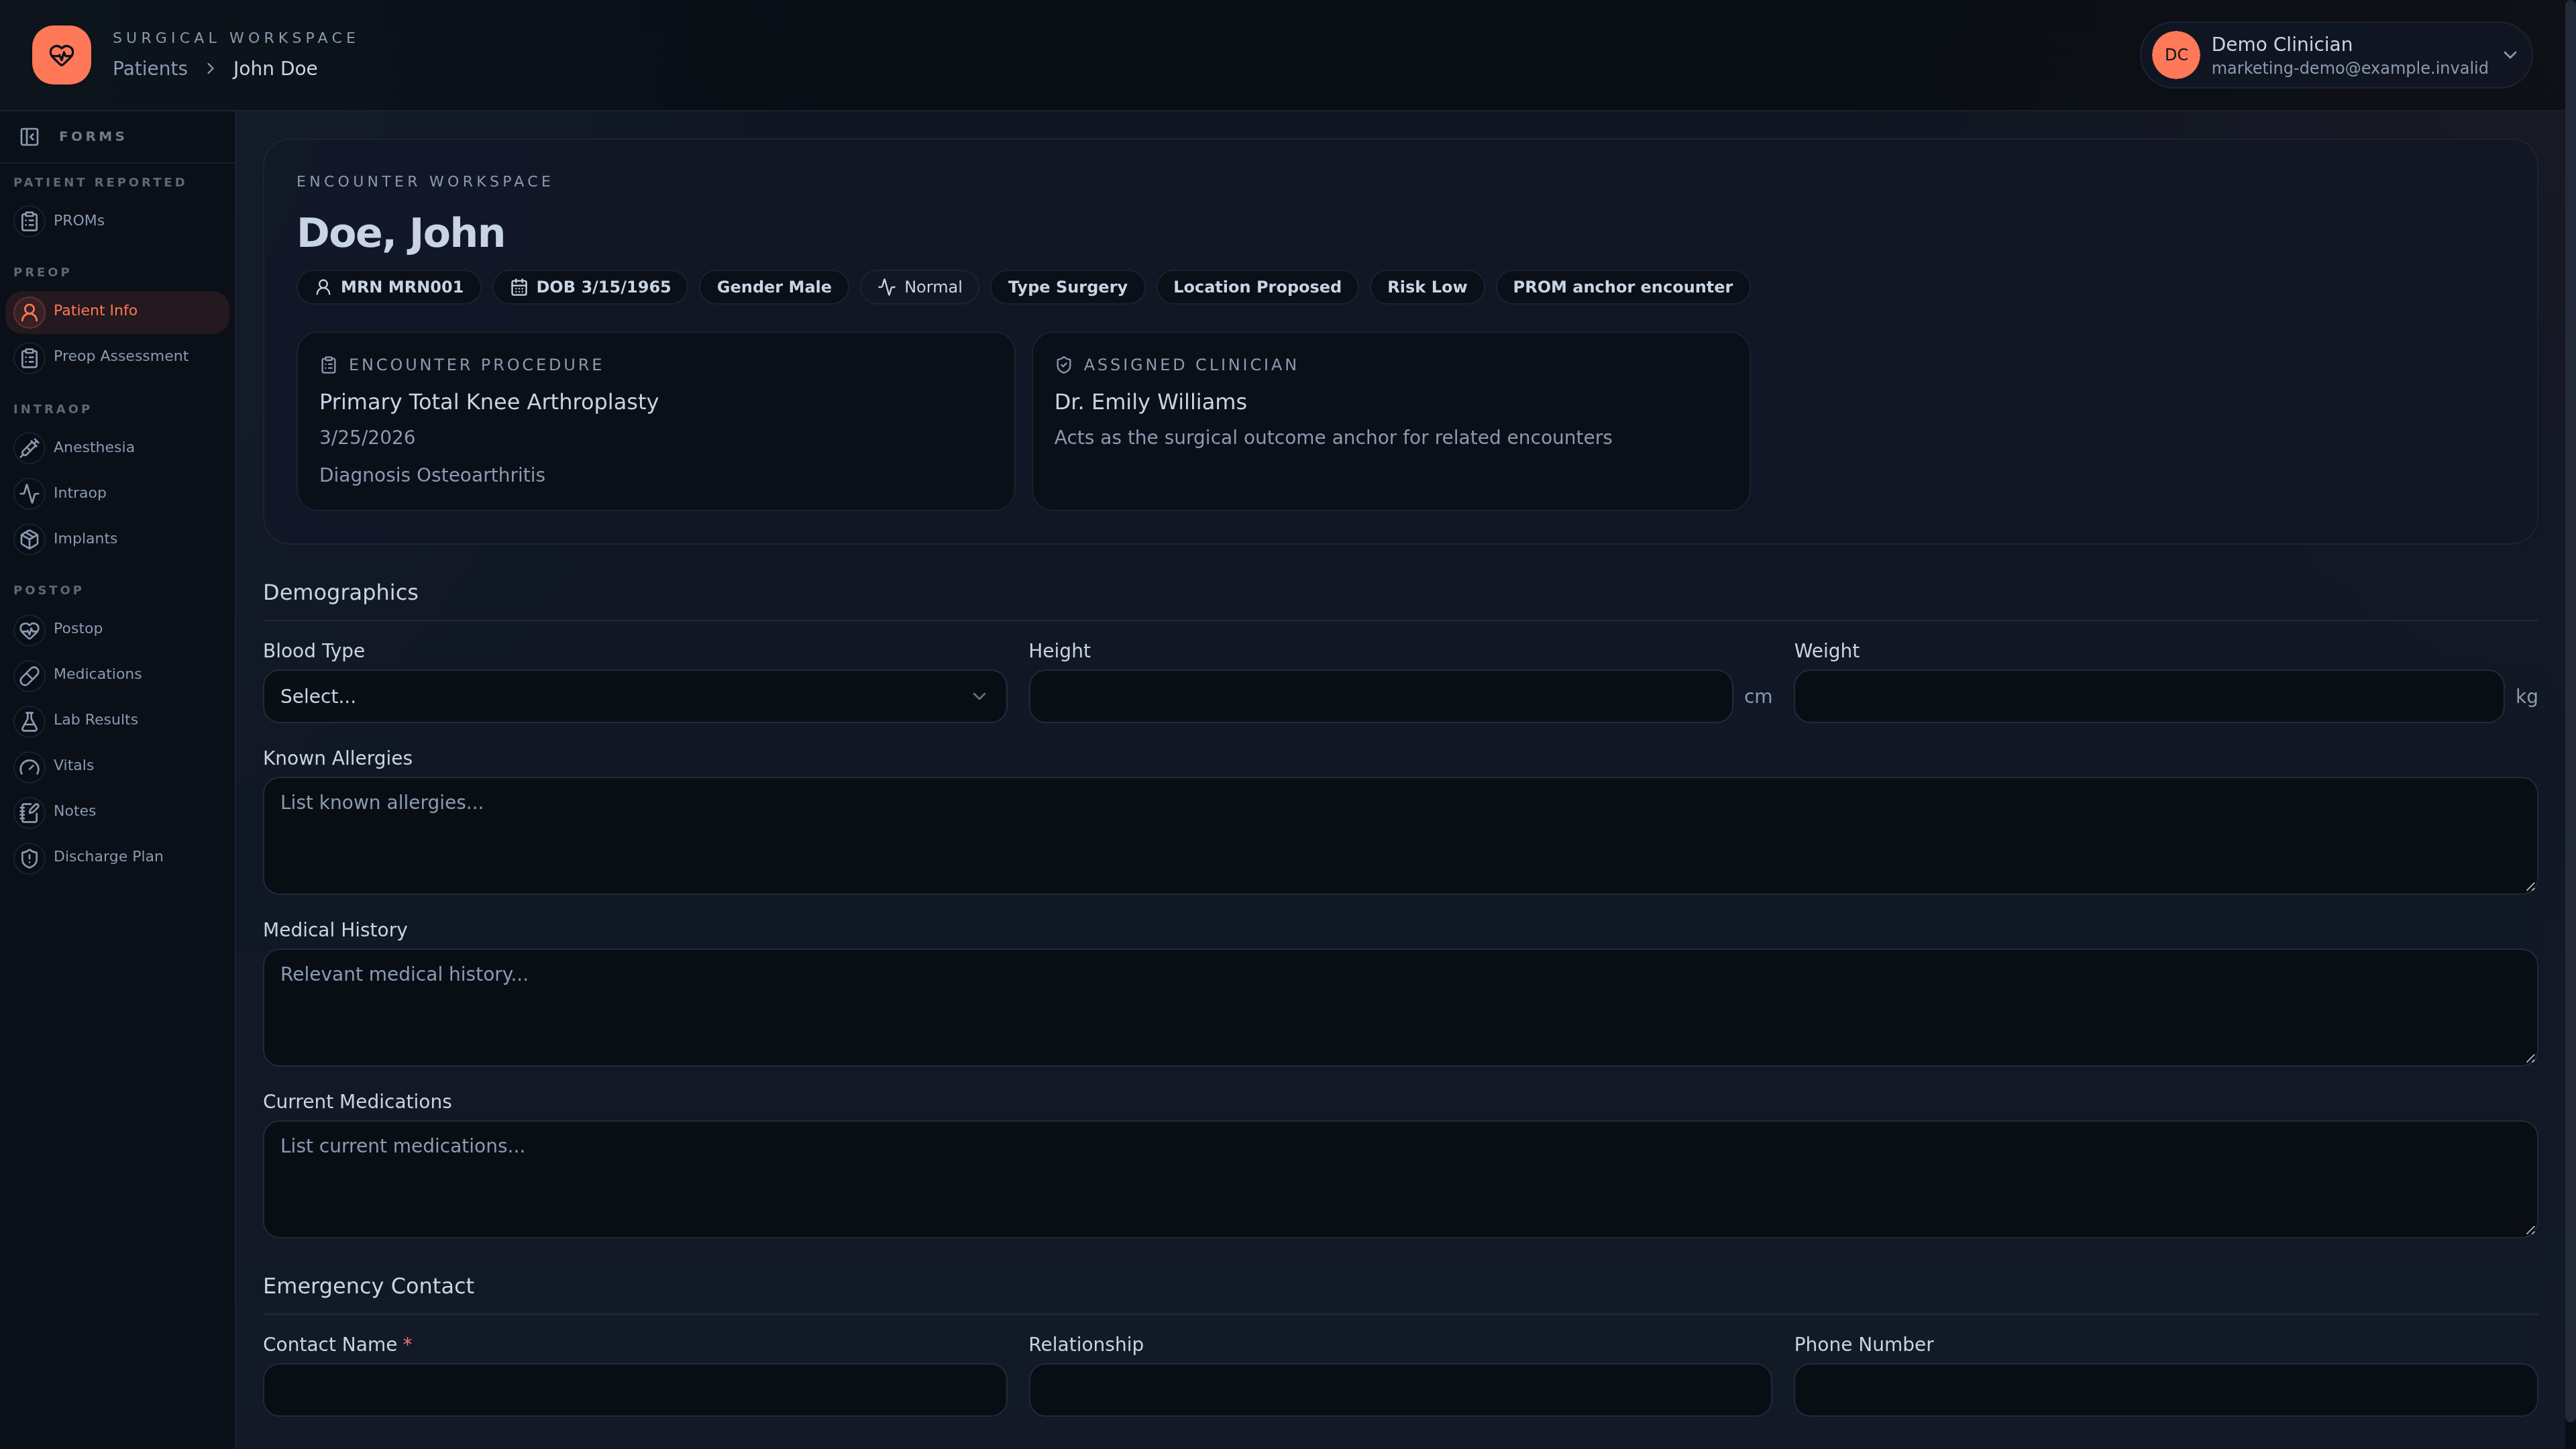The height and width of the screenshot is (1449, 2576).
Task: Click the Implants box icon
Action: (x=30, y=539)
